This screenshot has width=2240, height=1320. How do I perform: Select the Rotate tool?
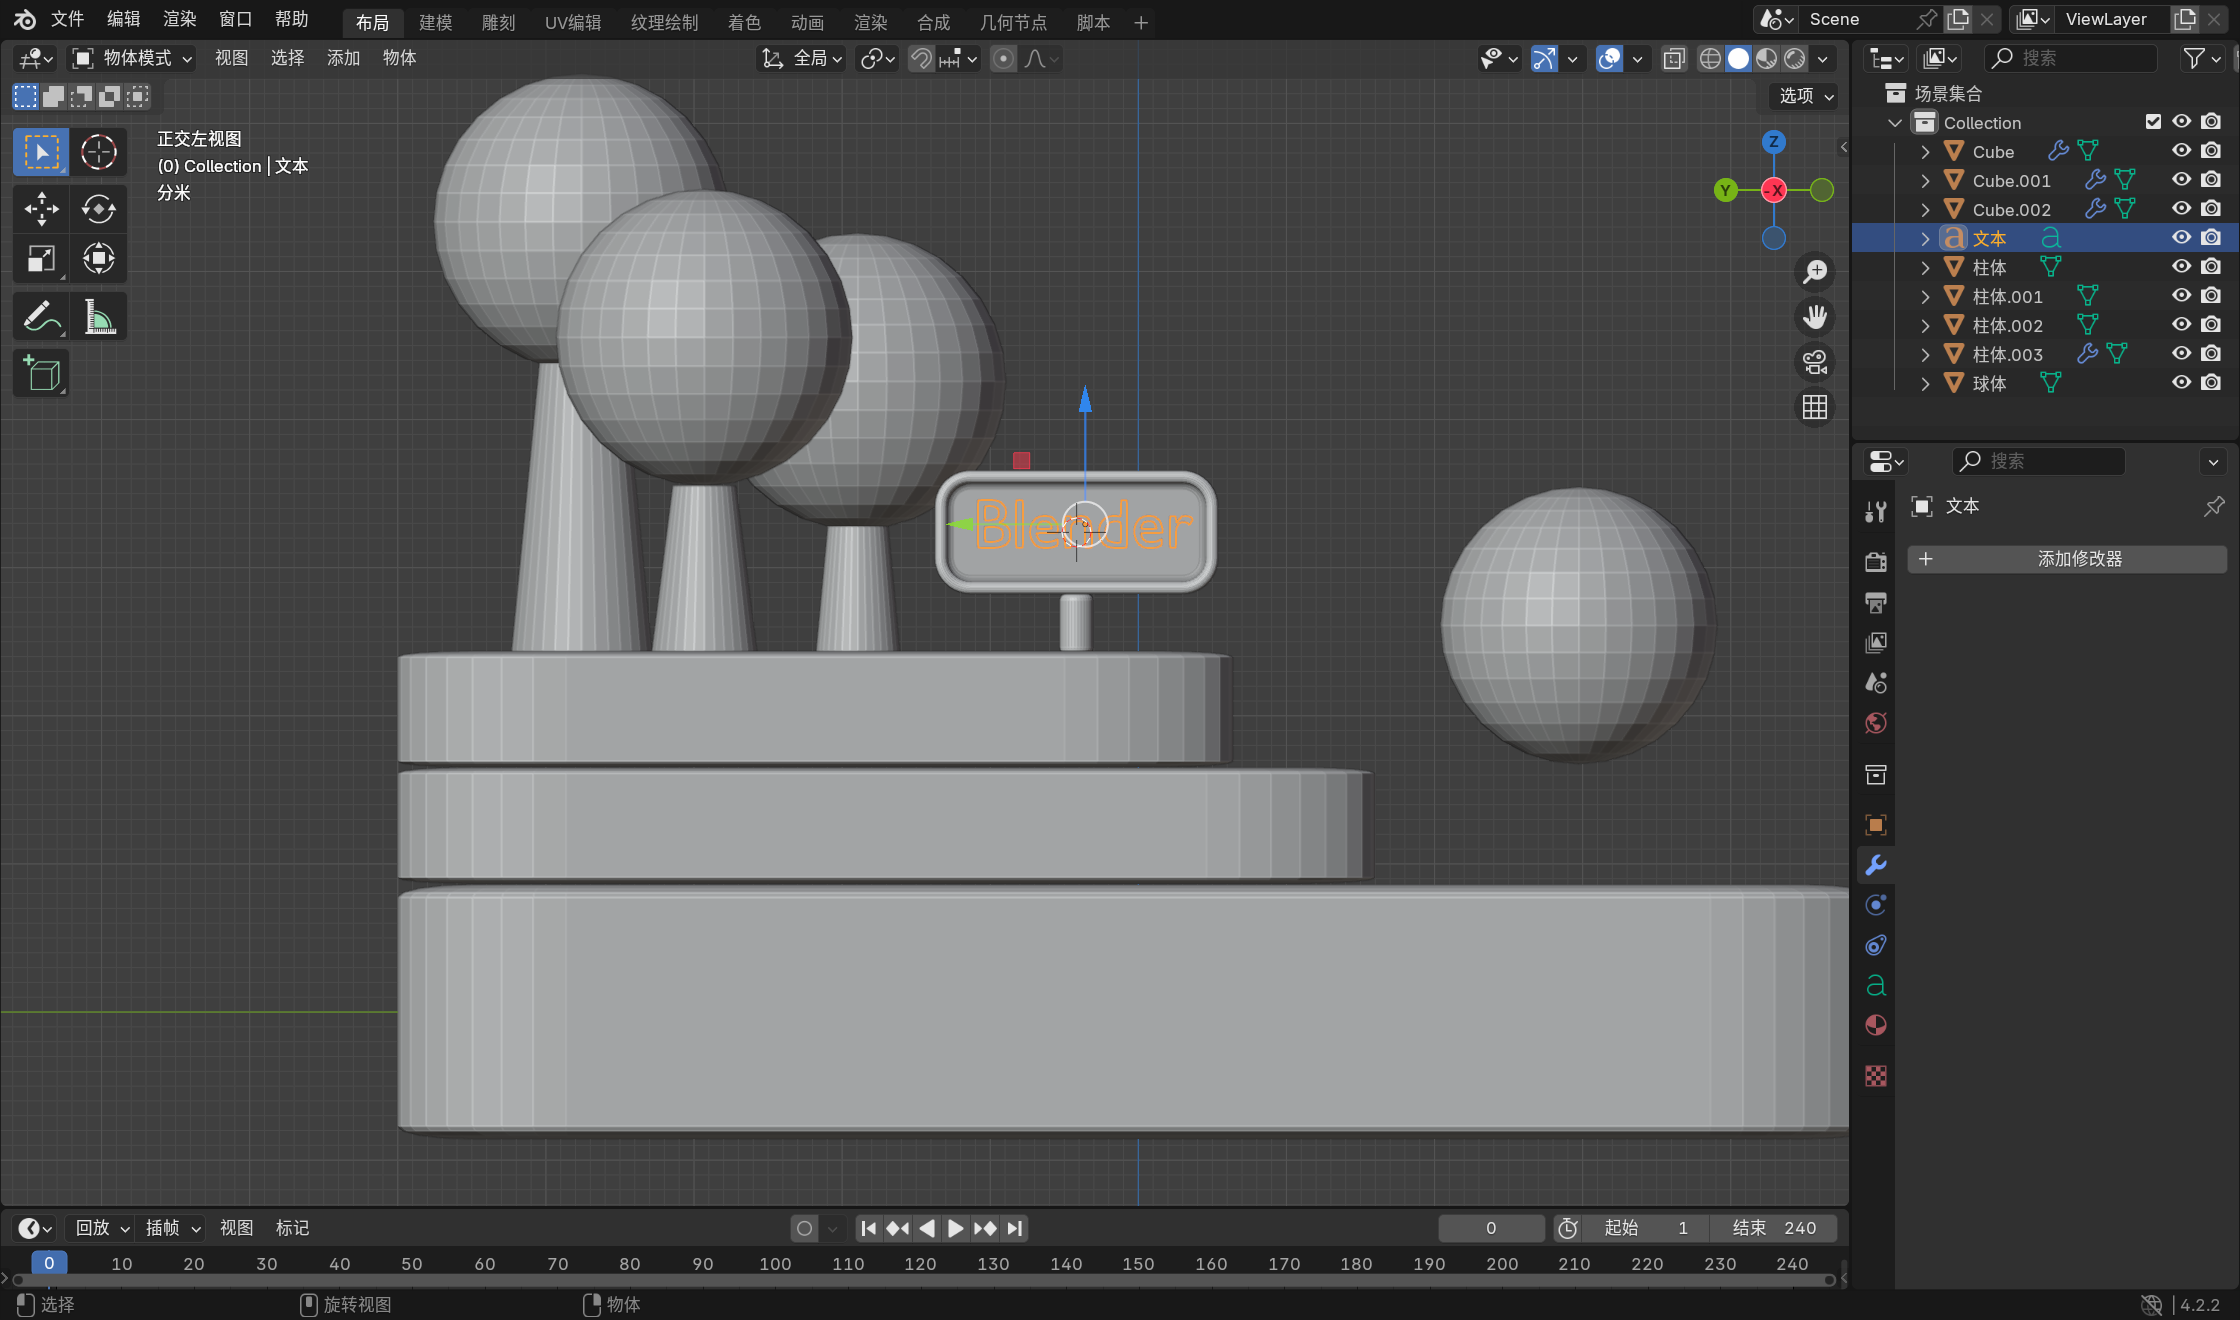tap(98, 209)
